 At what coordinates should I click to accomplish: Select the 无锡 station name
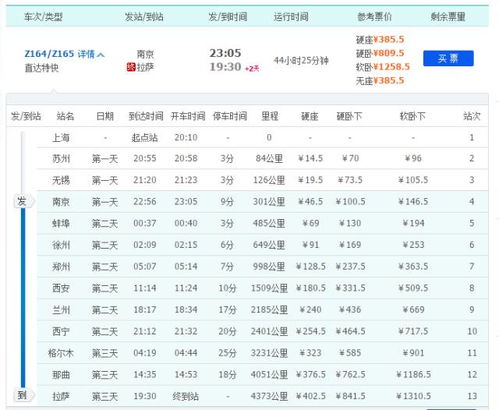coord(61,180)
